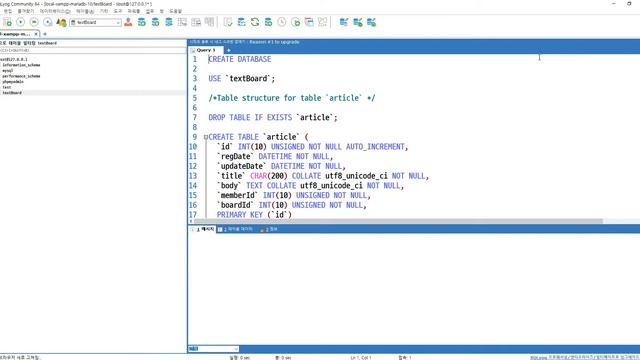Switch to the 1 메시지 result tab
The image size is (640, 360).
point(202,229)
